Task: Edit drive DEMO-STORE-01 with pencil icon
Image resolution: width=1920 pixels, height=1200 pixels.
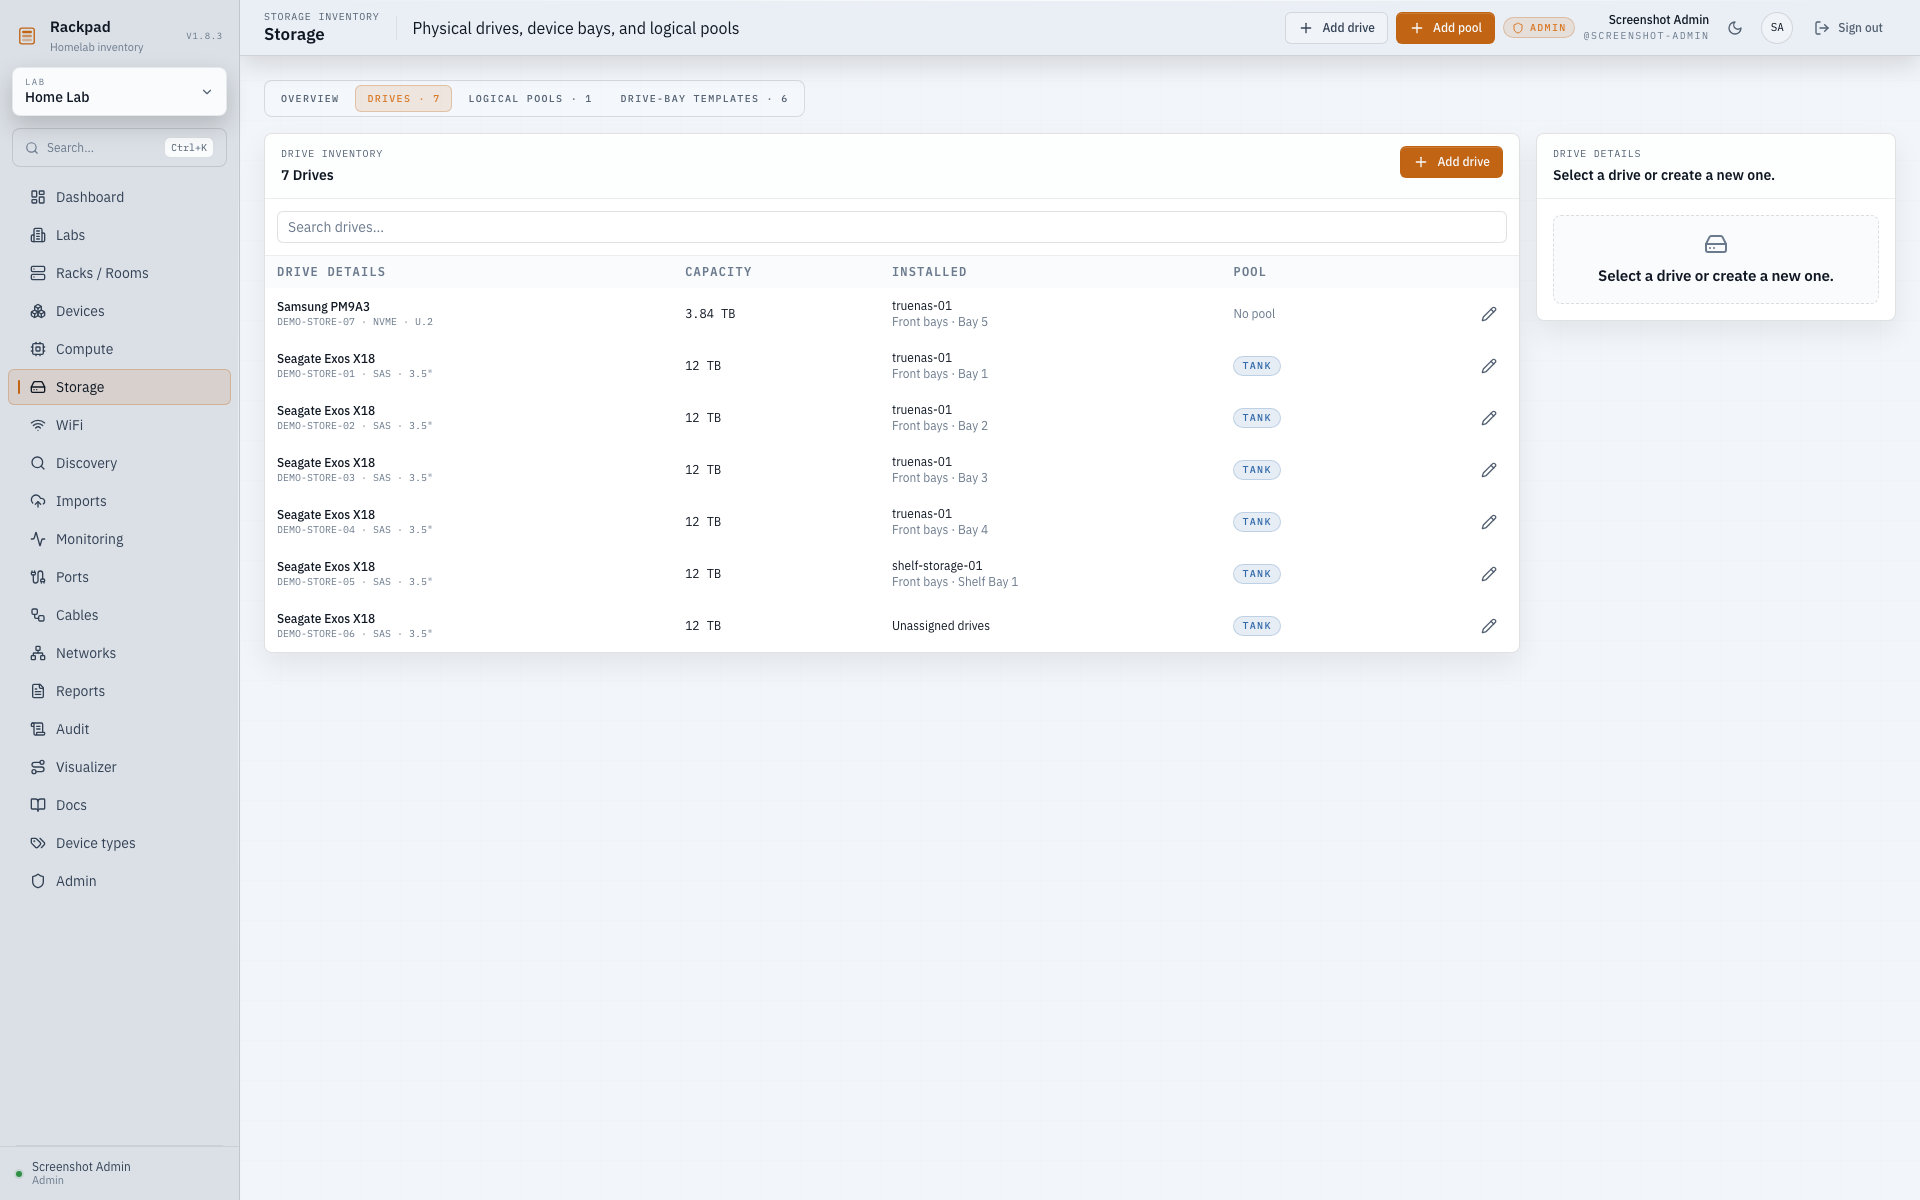Action: 1489,366
